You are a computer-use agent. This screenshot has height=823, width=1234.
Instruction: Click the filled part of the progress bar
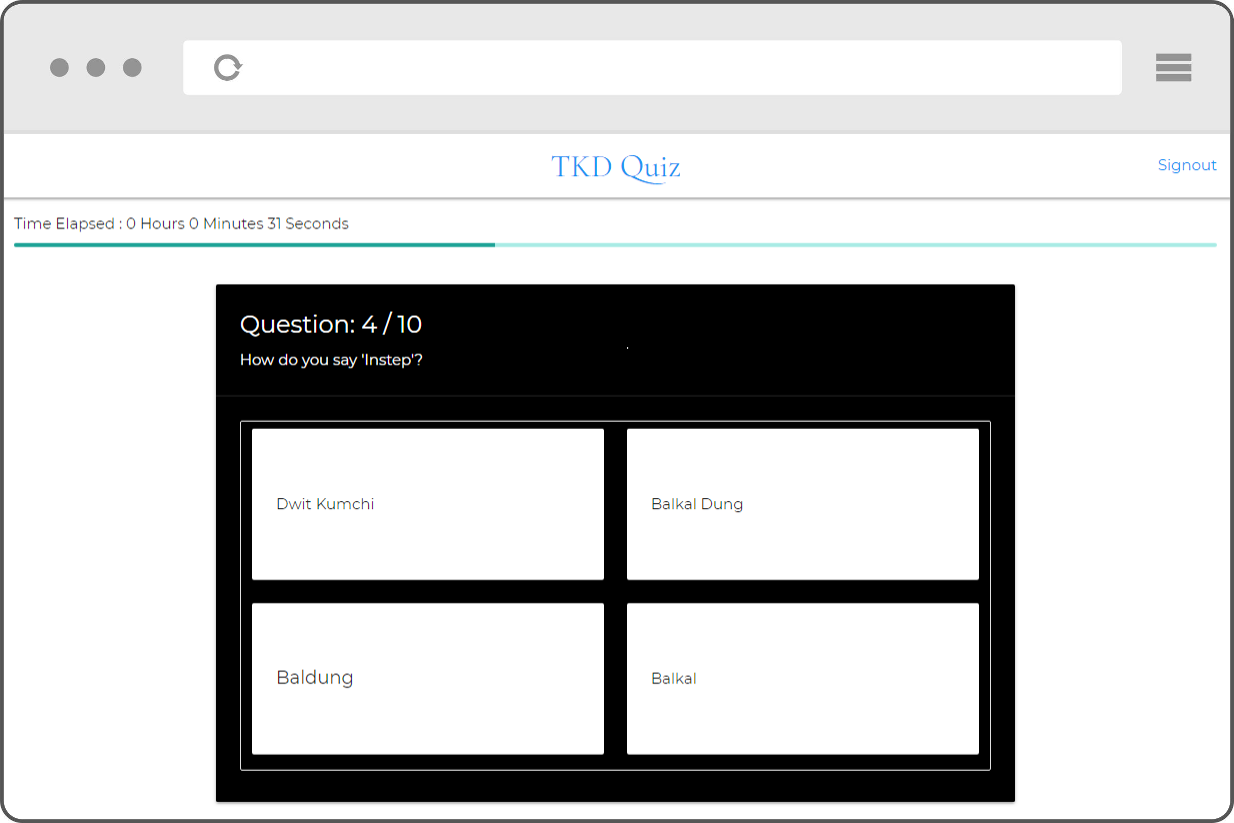point(254,244)
